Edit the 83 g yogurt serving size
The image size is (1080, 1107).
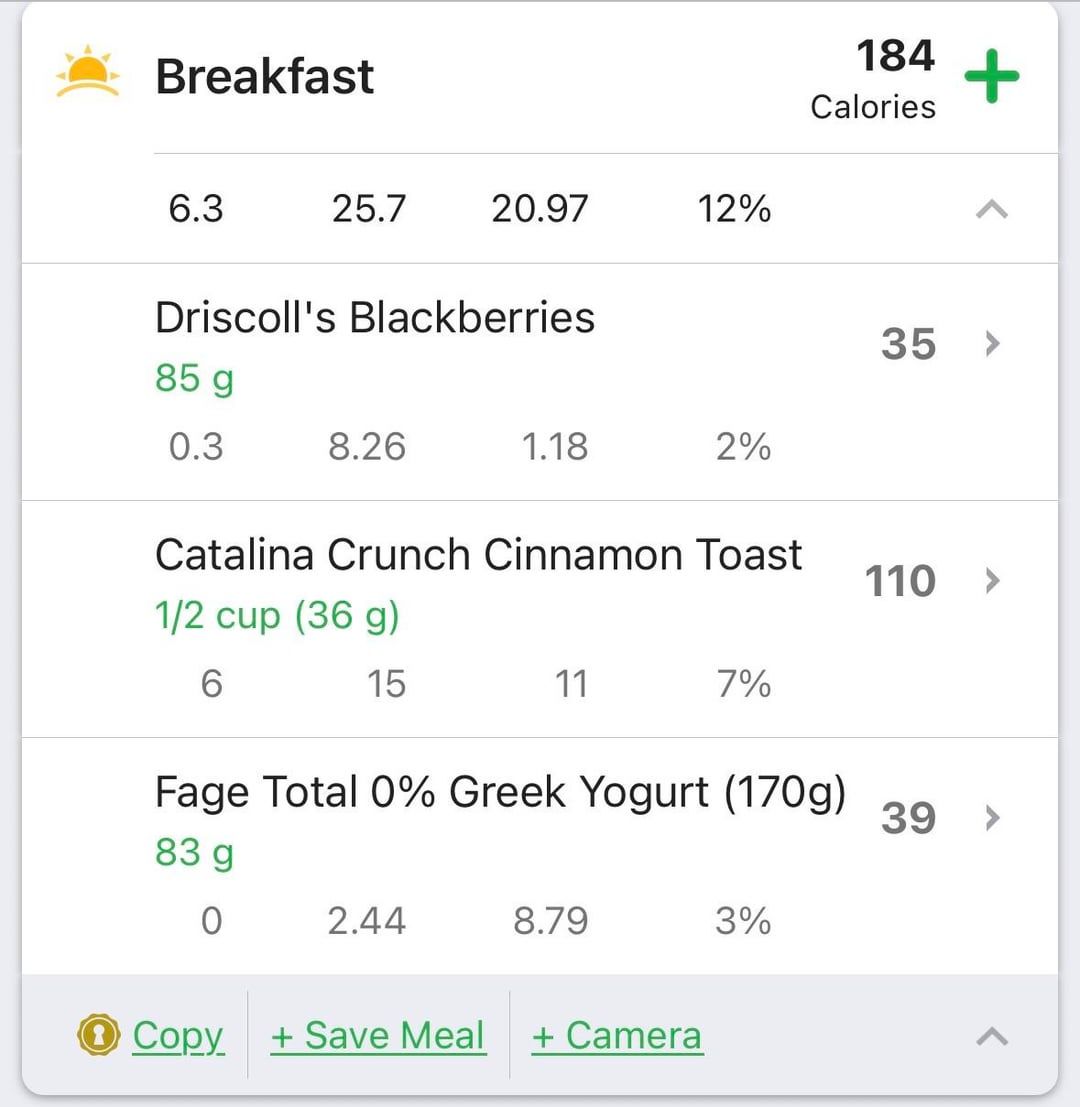[x=194, y=853]
